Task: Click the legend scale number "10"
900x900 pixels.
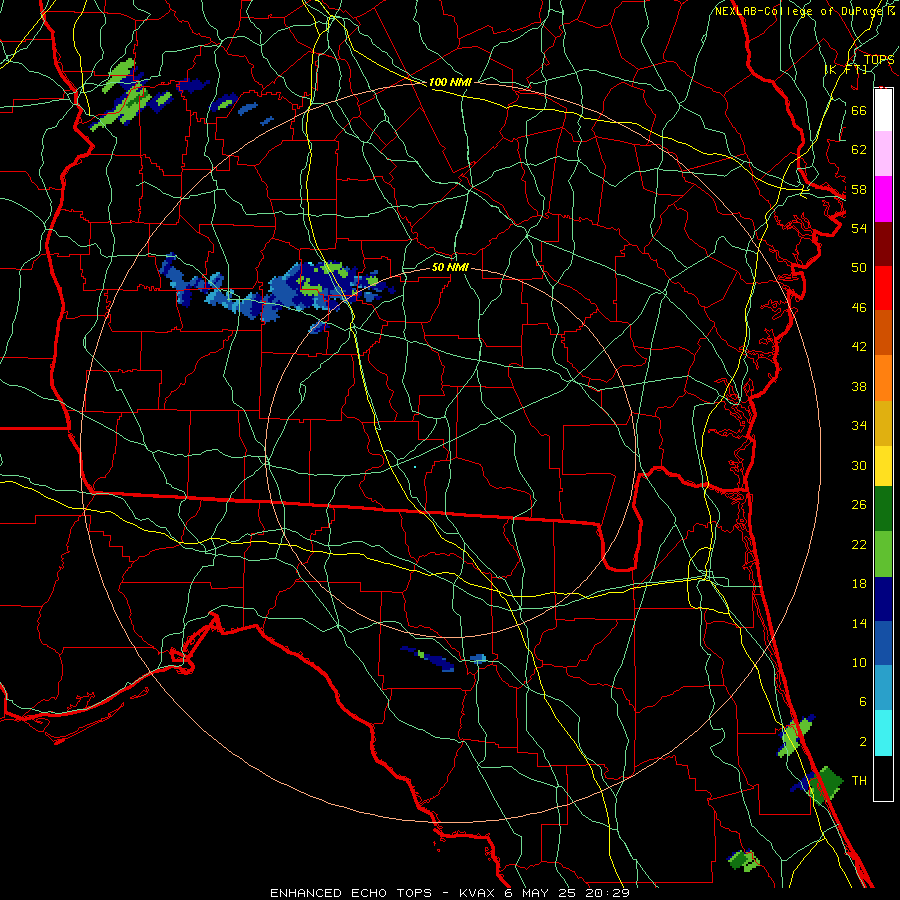Action: coord(859,662)
